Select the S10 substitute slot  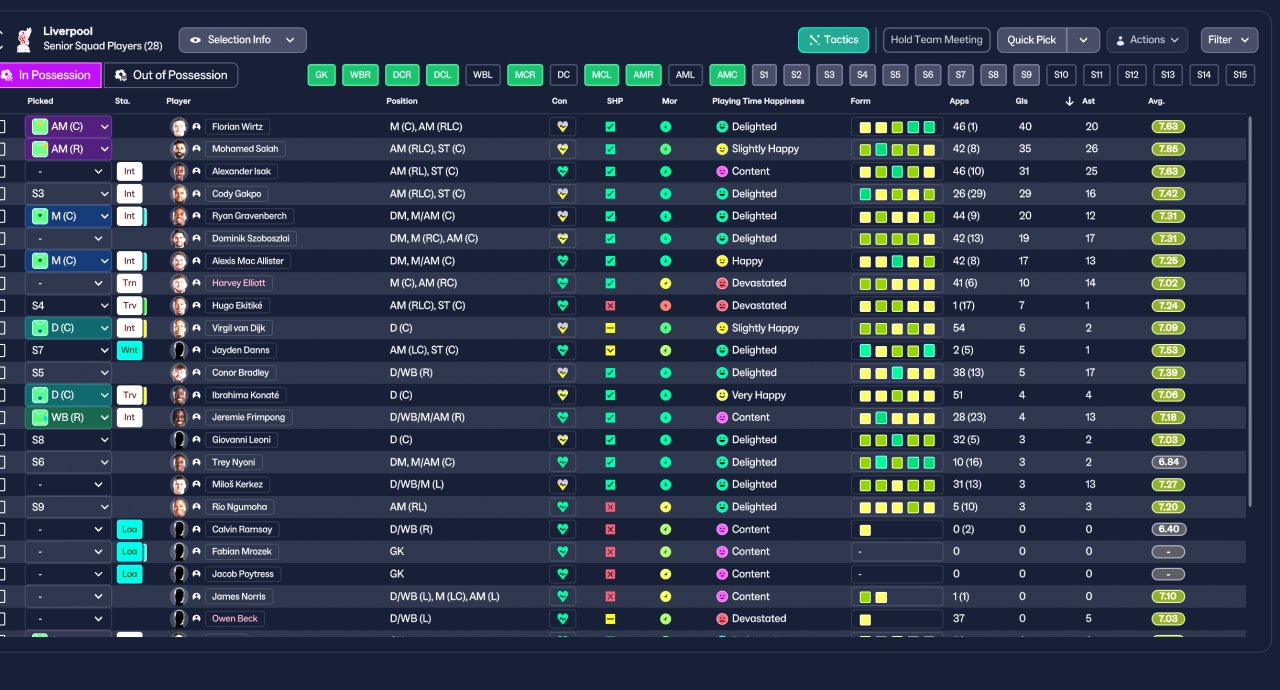1061,75
